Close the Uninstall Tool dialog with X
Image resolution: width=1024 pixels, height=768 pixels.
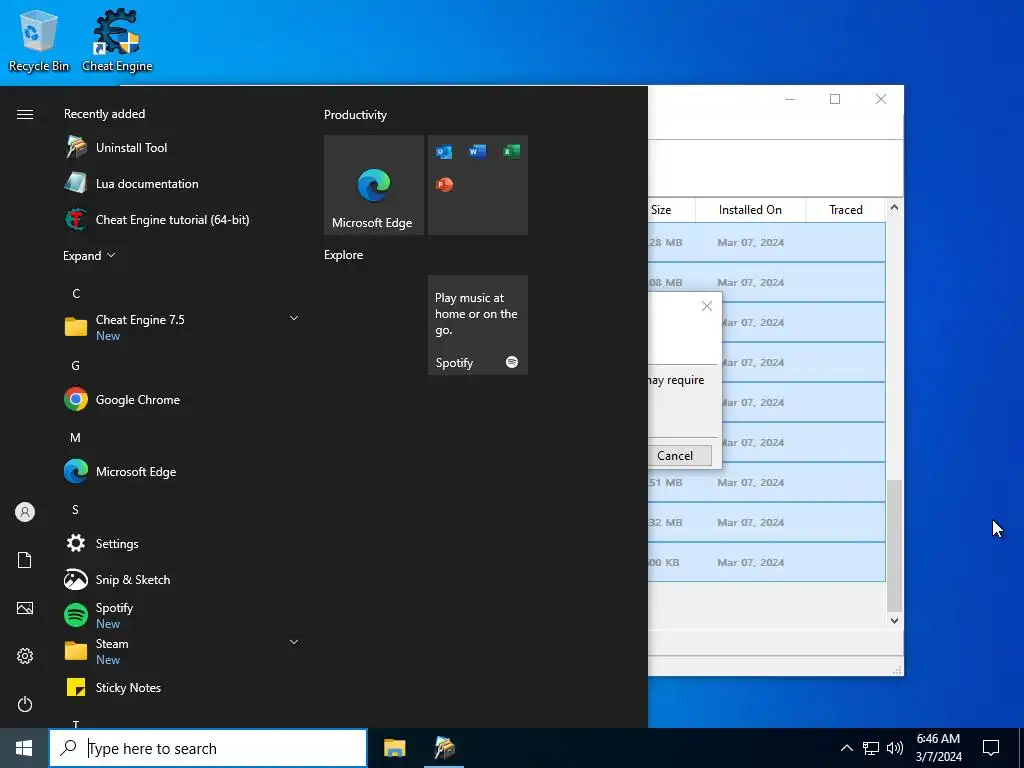click(707, 306)
